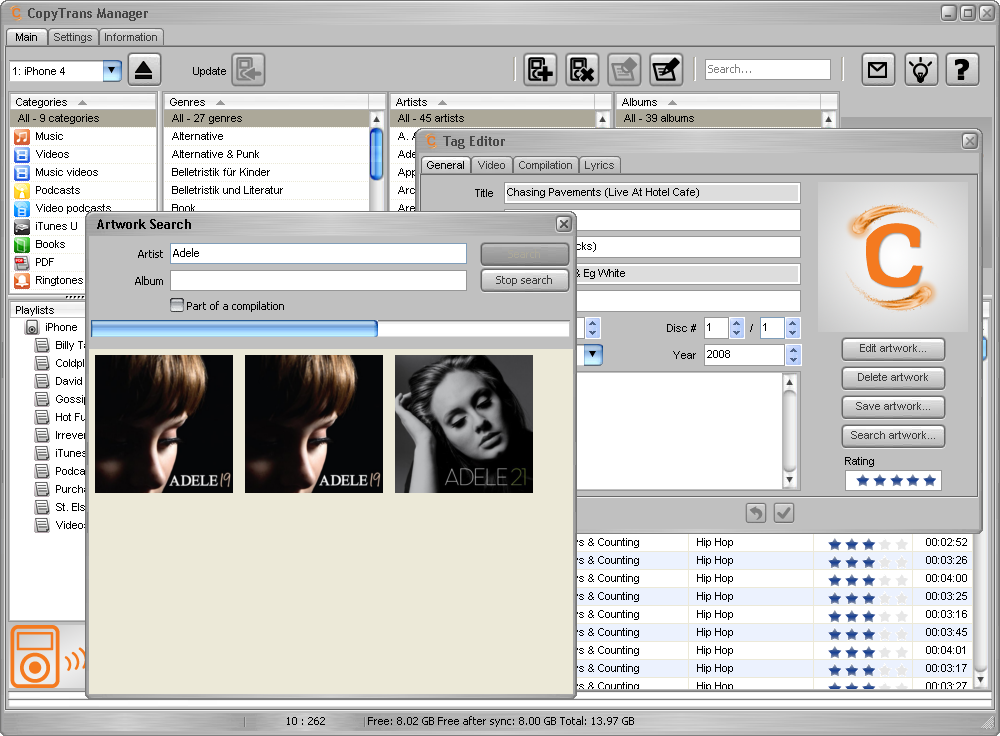Click the Update sync icon button

click(248, 70)
